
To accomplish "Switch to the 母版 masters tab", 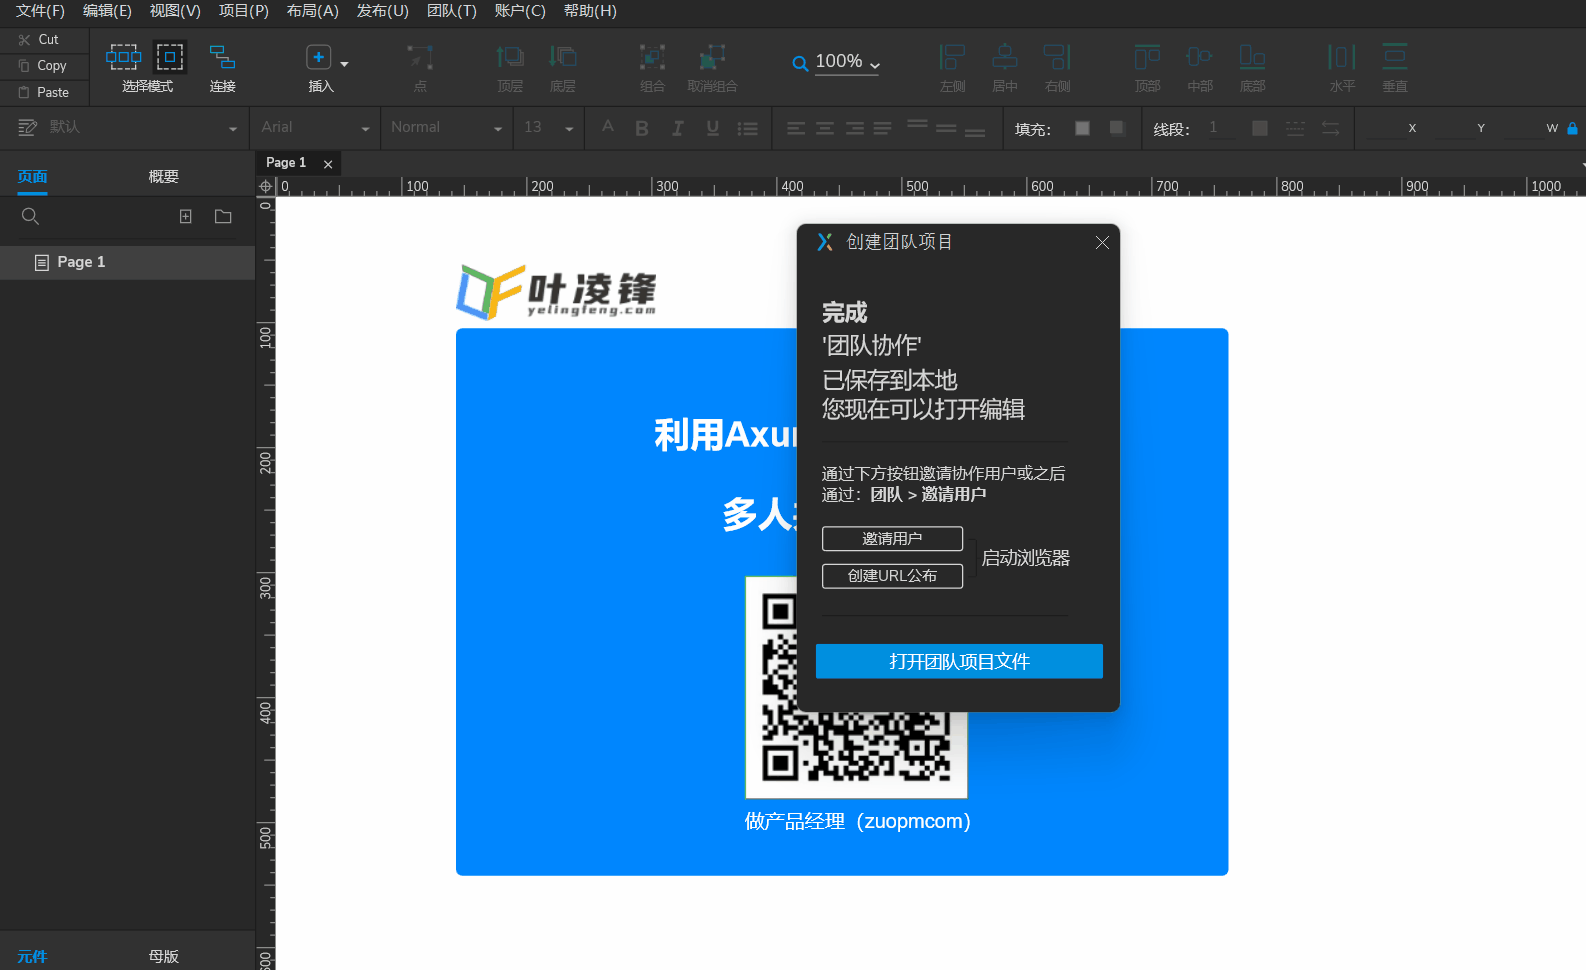I will [x=163, y=957].
